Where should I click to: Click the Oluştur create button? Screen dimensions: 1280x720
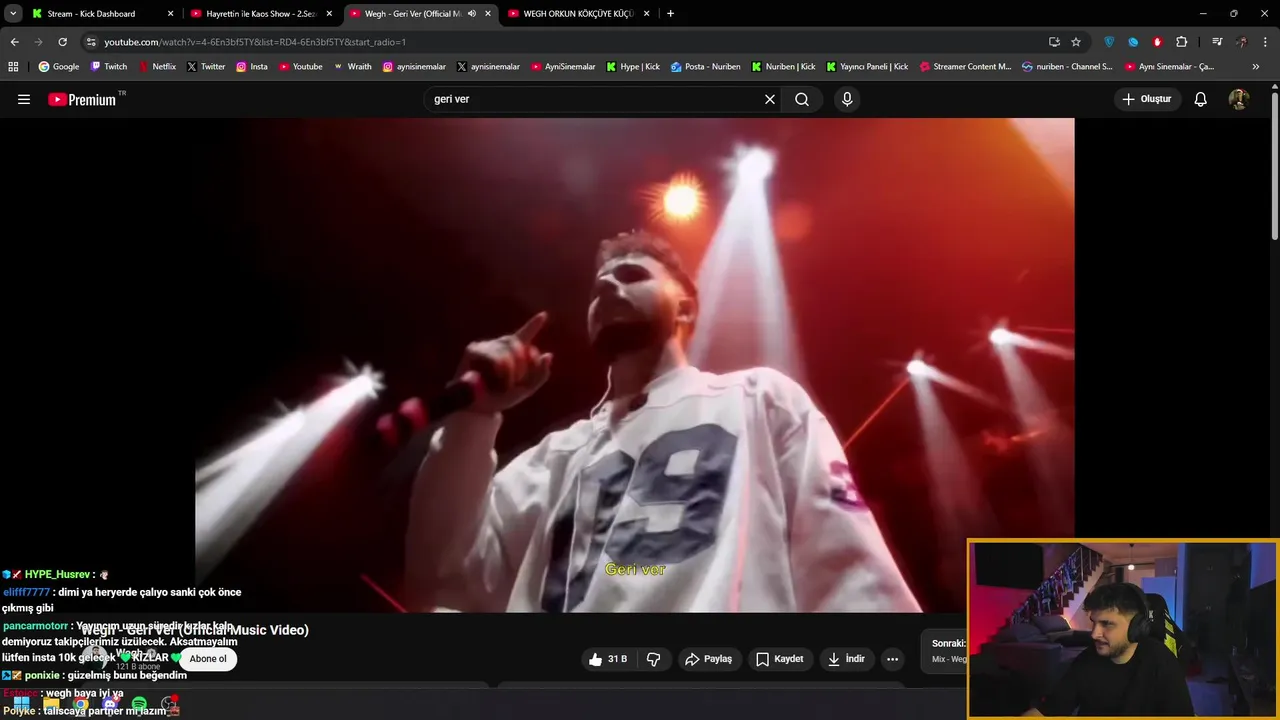(x=1148, y=99)
